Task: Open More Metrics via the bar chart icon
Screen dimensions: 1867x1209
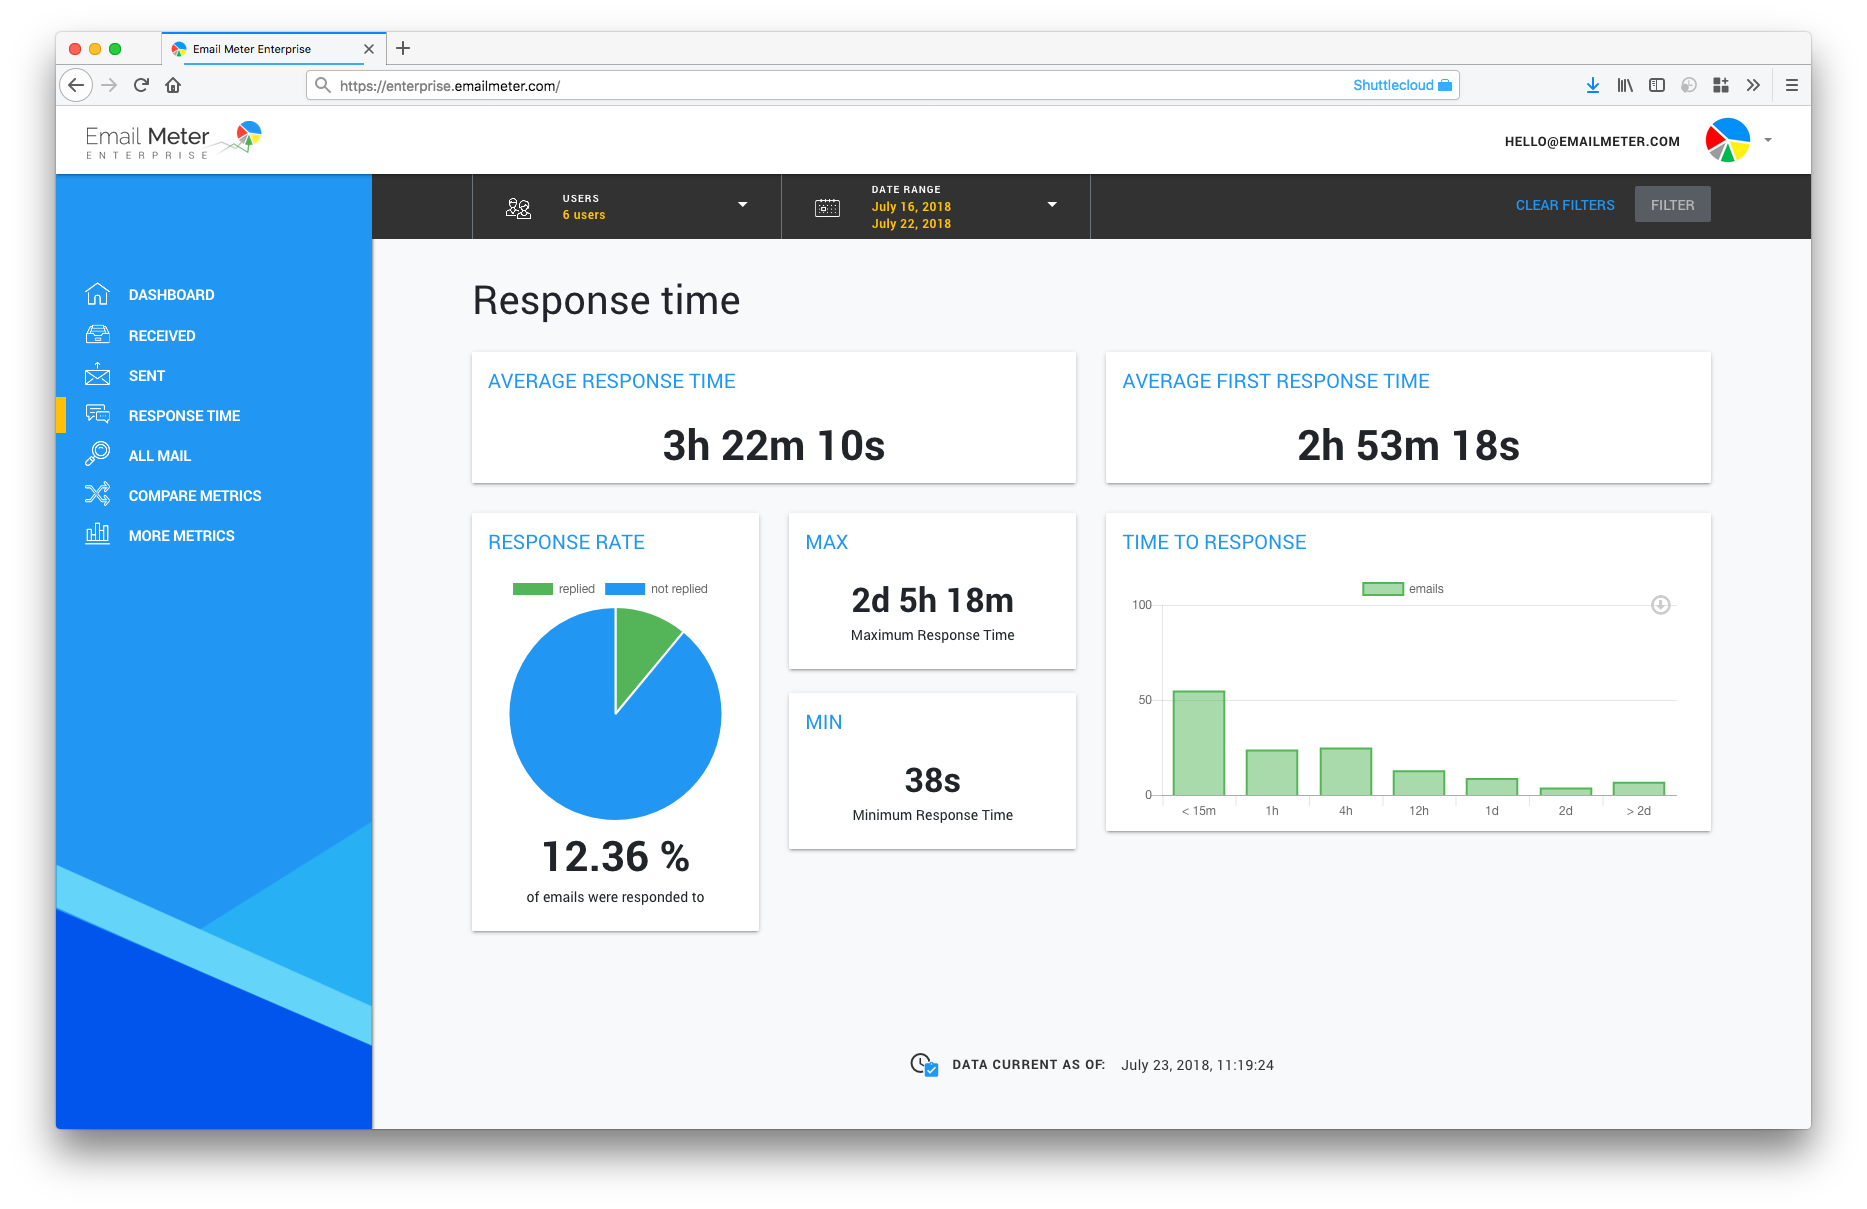Action: coord(97,534)
